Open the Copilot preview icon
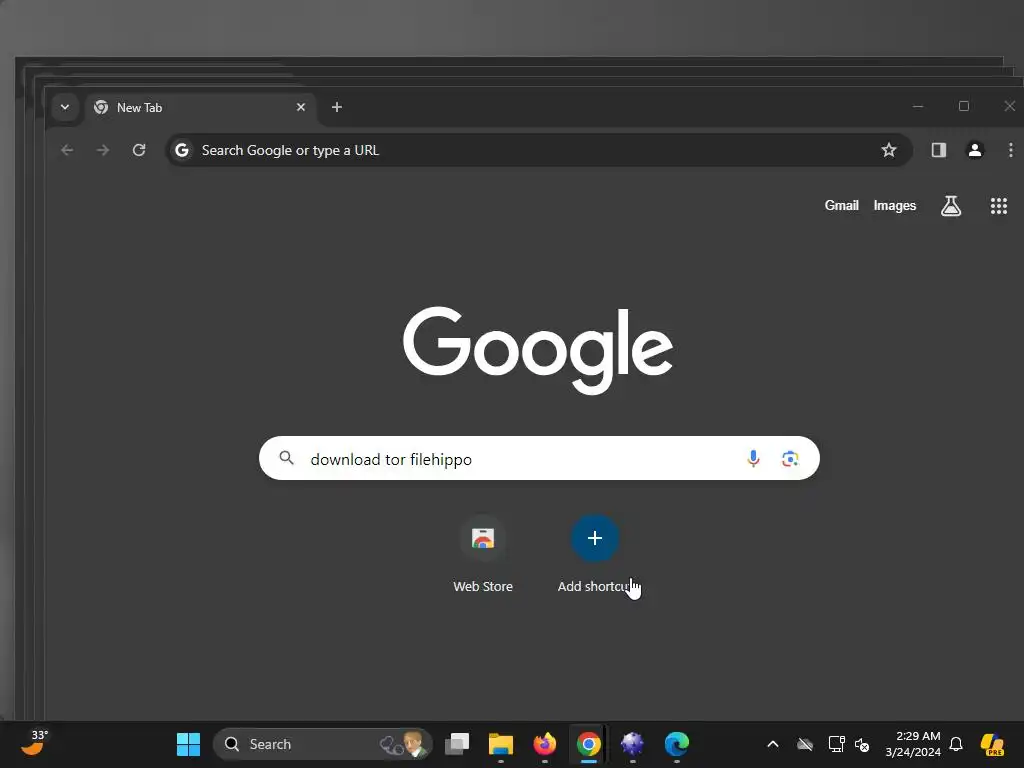This screenshot has width=1024, height=768. pos(993,744)
